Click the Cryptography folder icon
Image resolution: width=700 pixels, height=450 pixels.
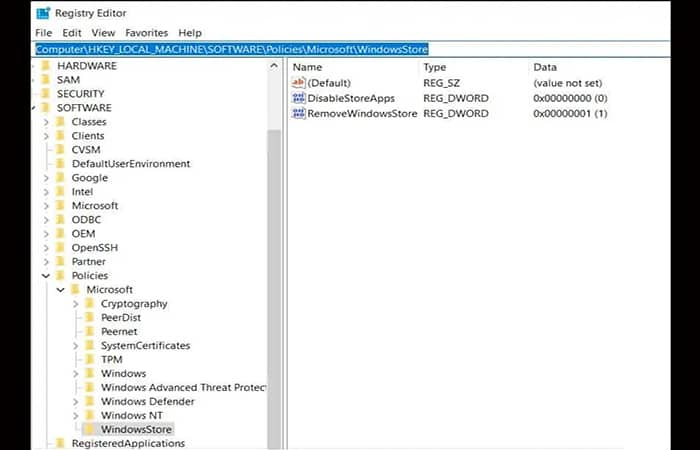click(89, 304)
